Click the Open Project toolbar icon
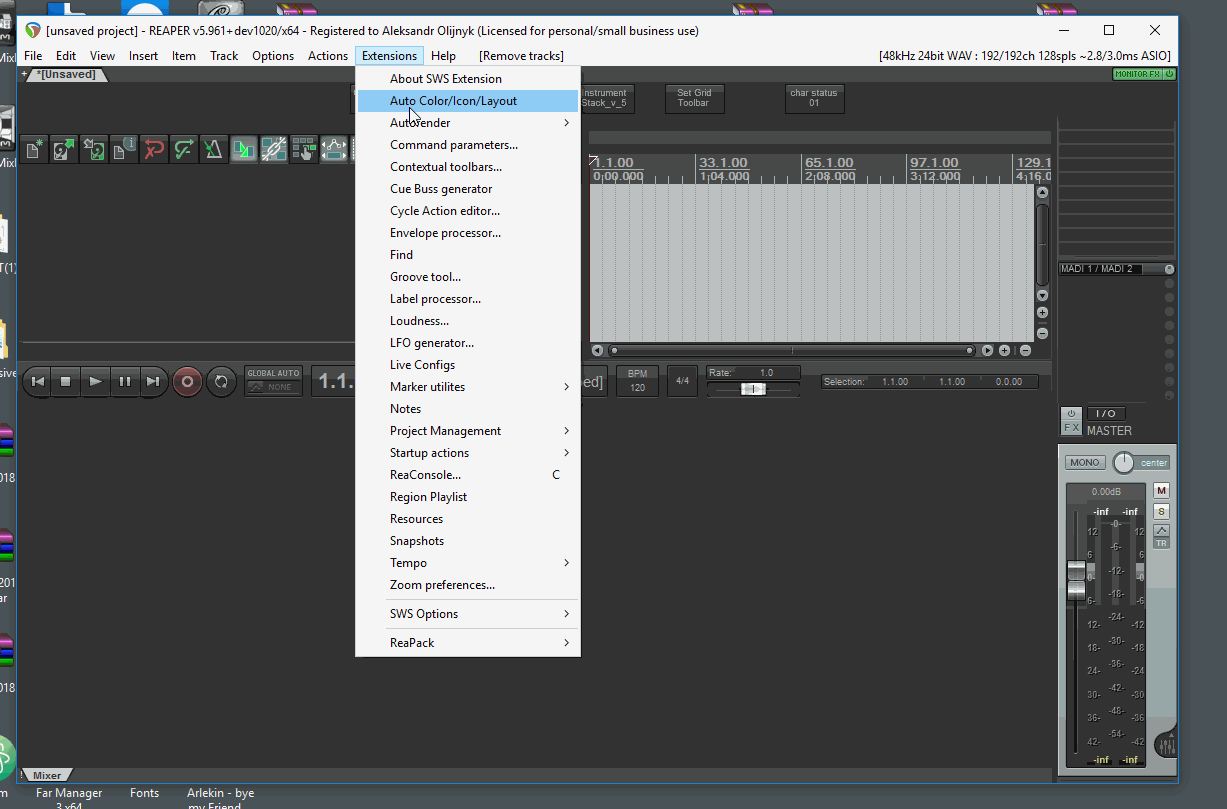 [65, 150]
